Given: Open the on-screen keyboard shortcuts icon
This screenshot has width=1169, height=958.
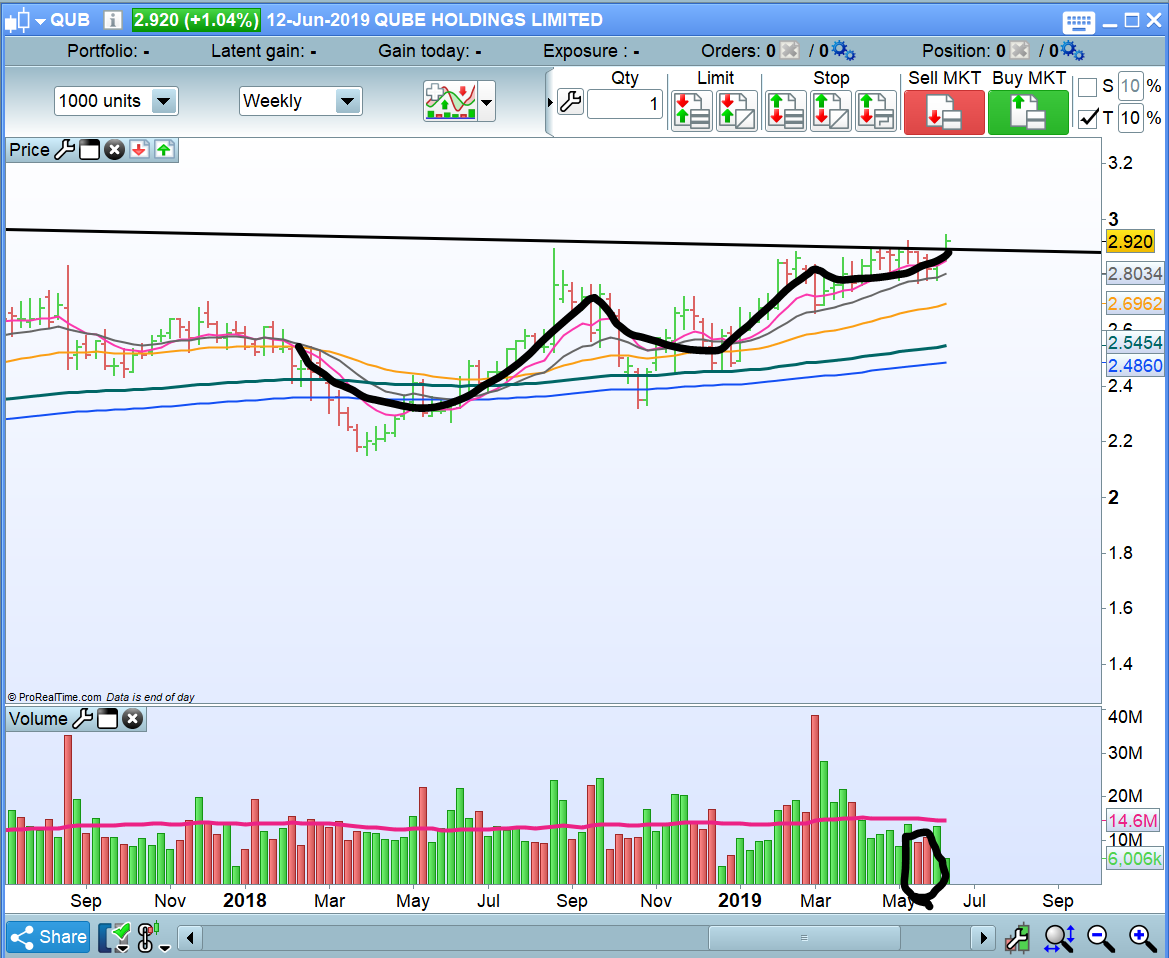Looking at the screenshot, I should click(1078, 21).
